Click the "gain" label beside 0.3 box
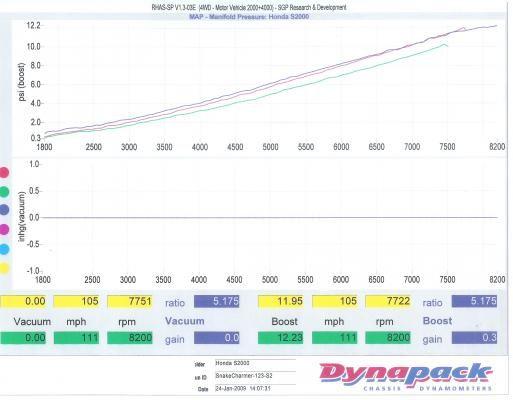The height and width of the screenshot is (400, 513). [432, 340]
